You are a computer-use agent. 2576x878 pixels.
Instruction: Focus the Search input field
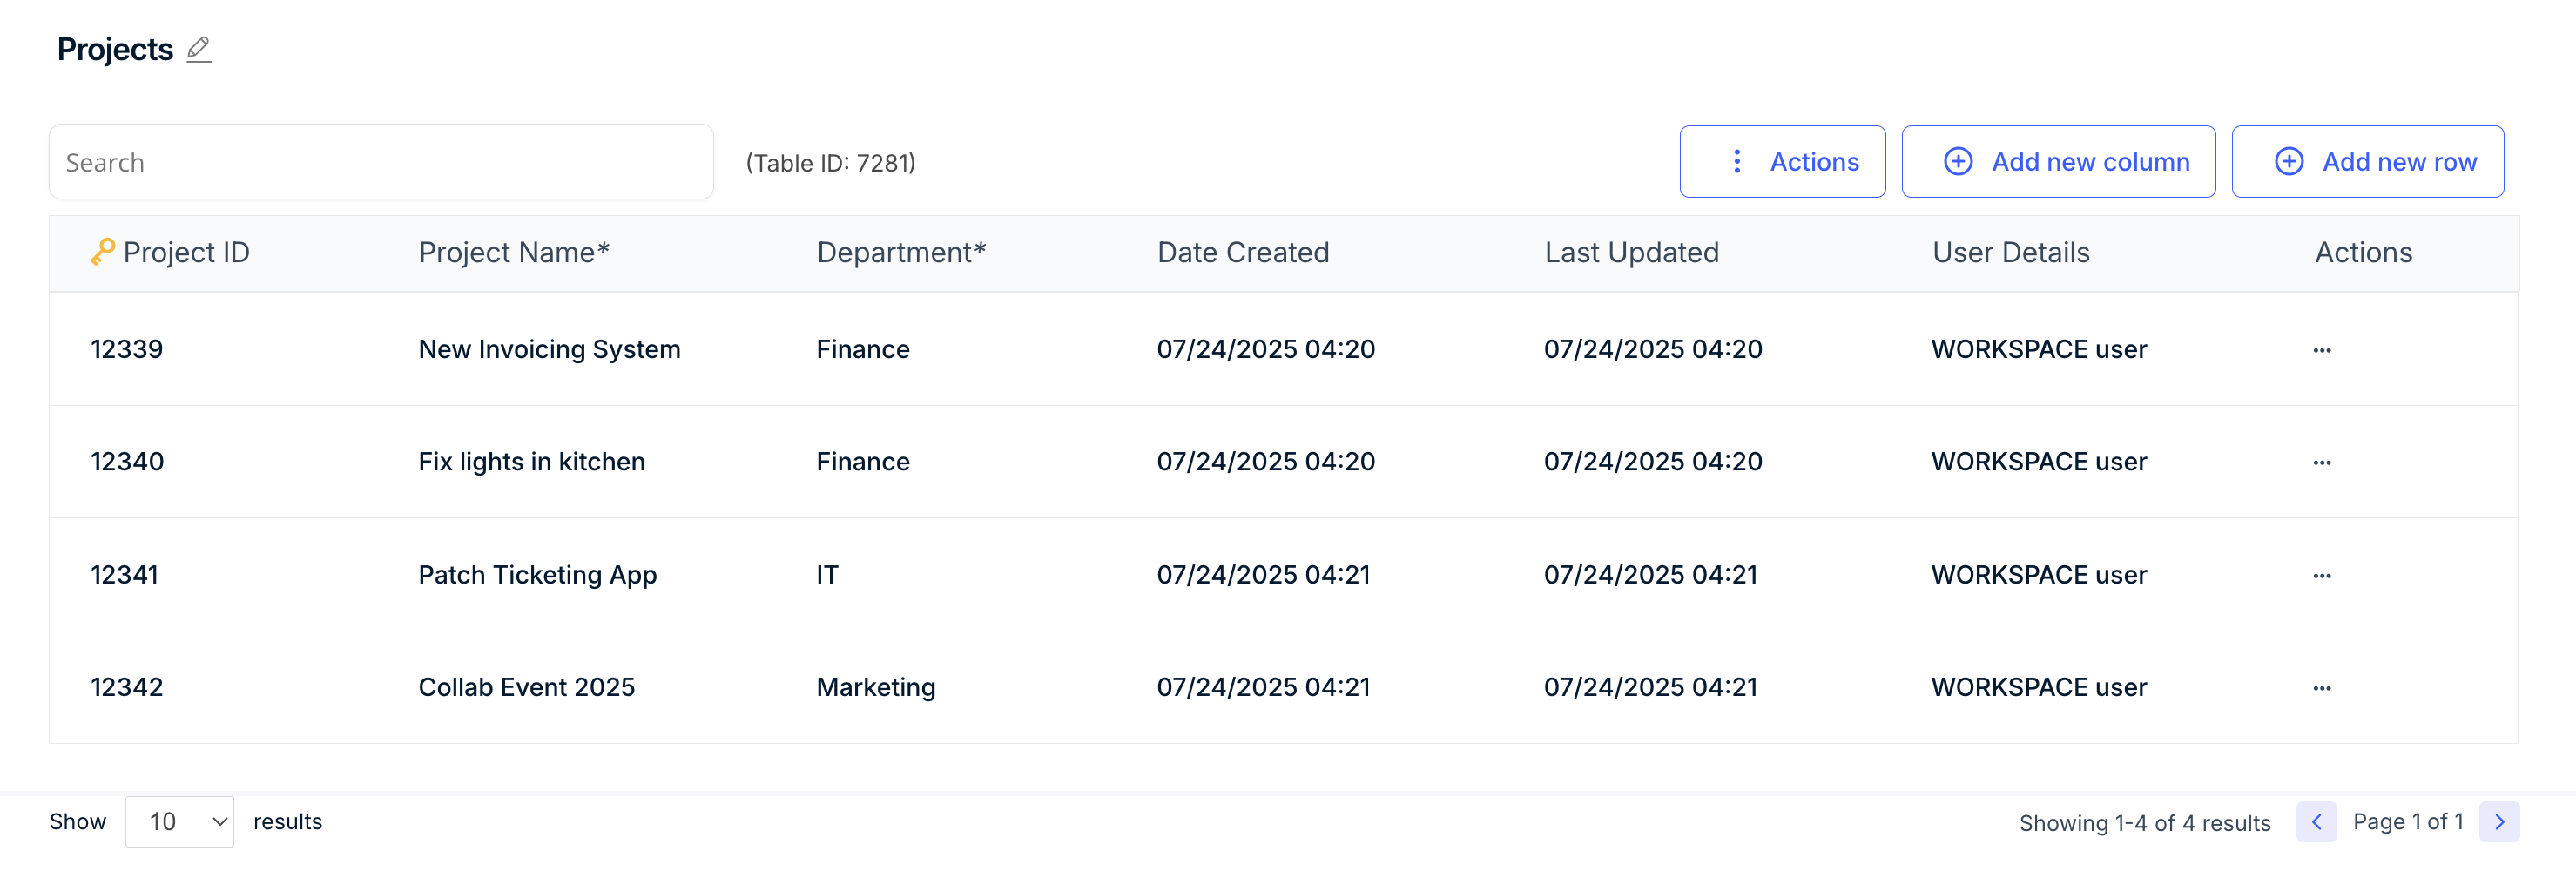coord(381,162)
